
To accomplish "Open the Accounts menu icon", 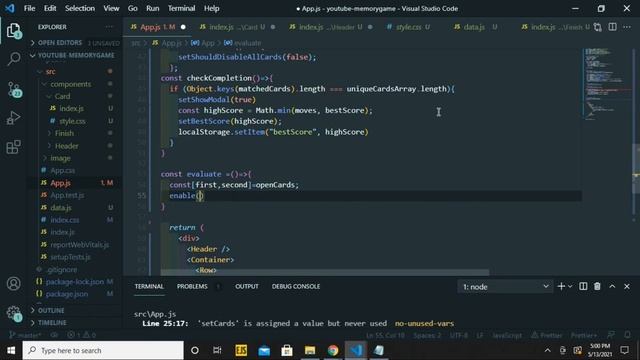I will pyautogui.click(x=13, y=284).
